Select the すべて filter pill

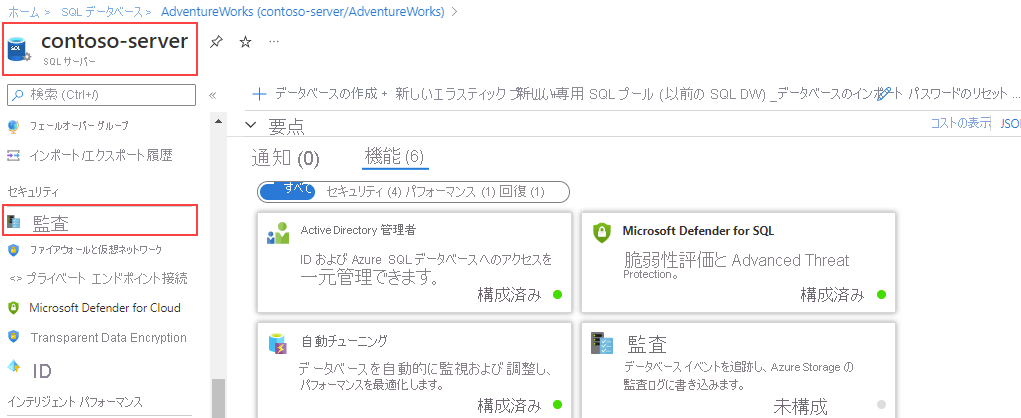click(287, 191)
